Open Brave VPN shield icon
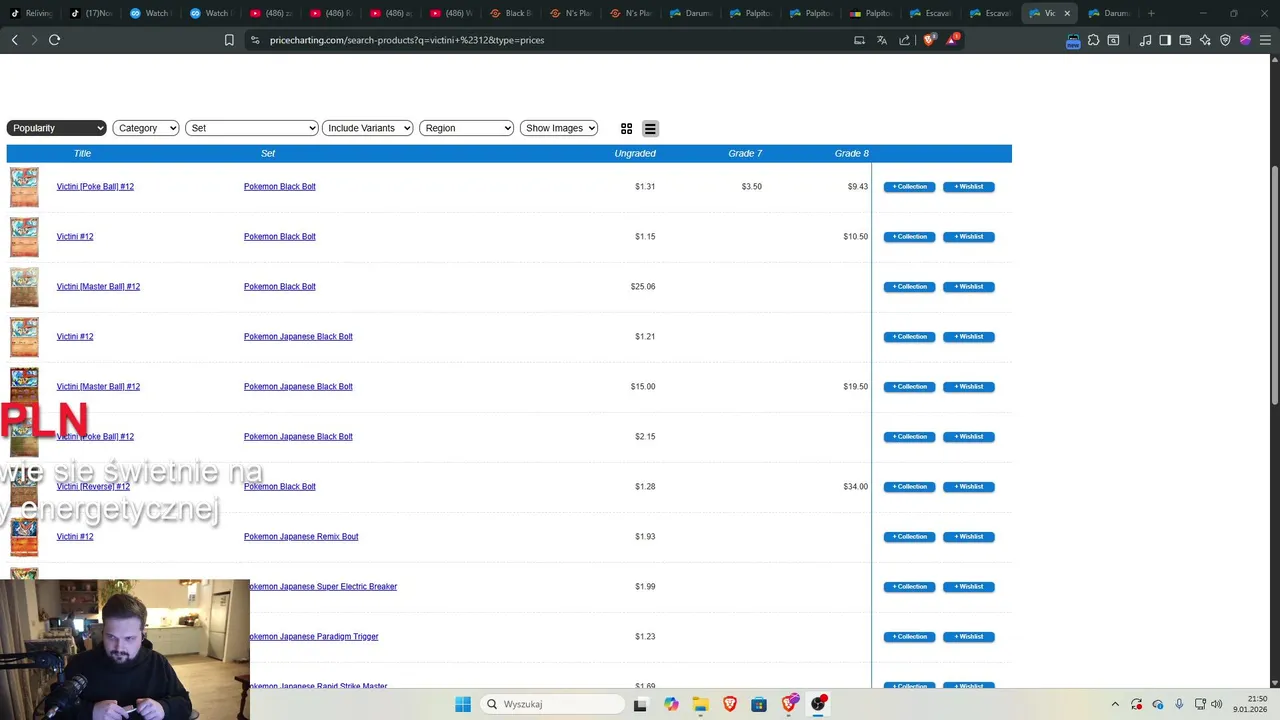Image resolution: width=1280 pixels, height=720 pixels. click(x=1225, y=40)
